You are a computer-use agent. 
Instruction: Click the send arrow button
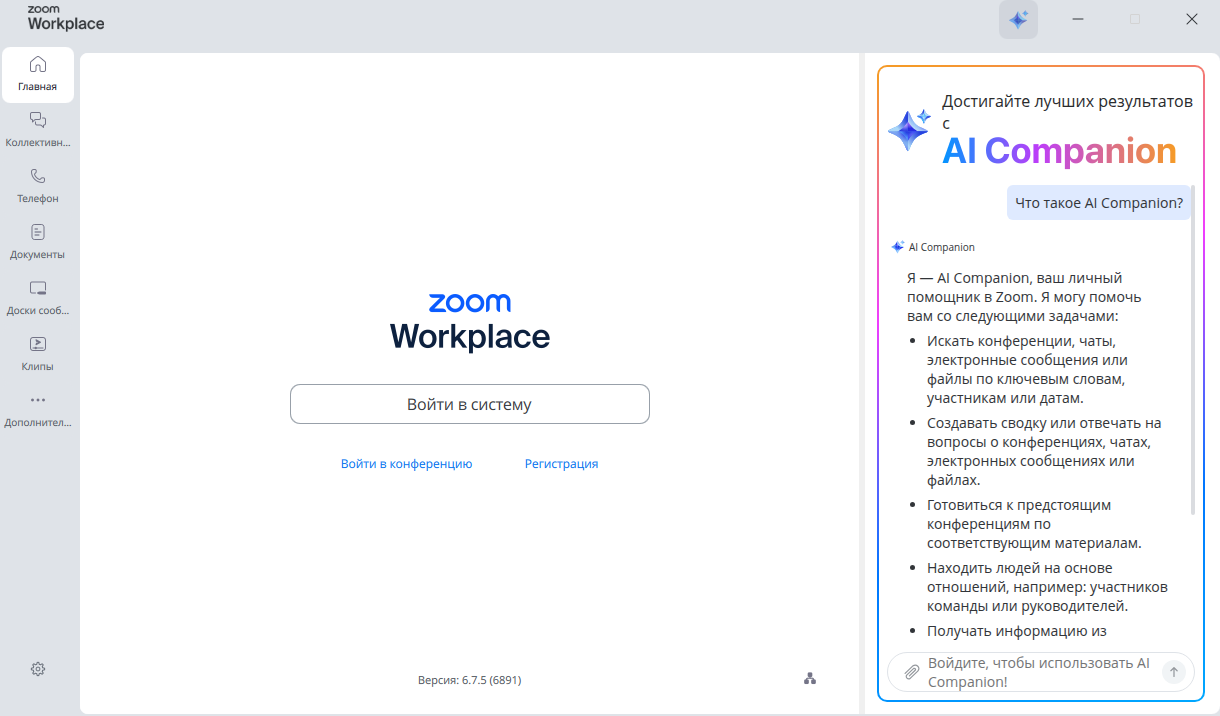coord(1174,672)
